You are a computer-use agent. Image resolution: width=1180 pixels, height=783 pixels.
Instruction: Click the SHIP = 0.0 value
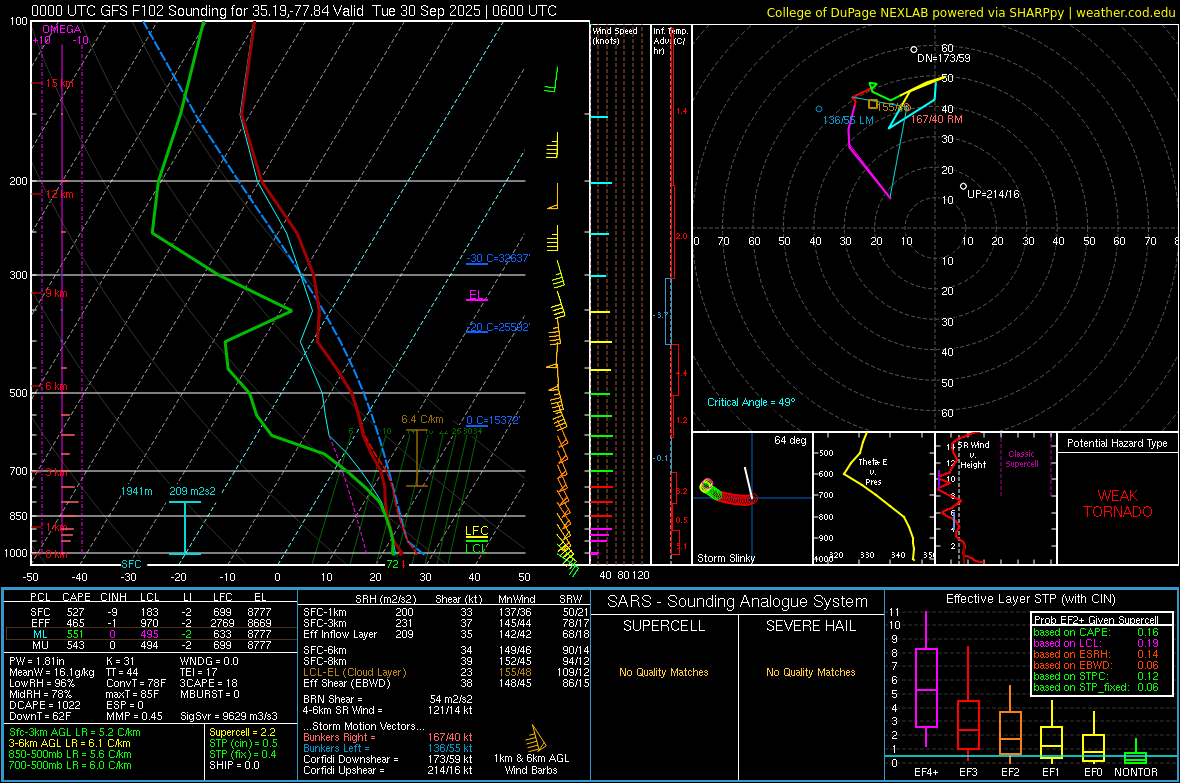coord(234,765)
